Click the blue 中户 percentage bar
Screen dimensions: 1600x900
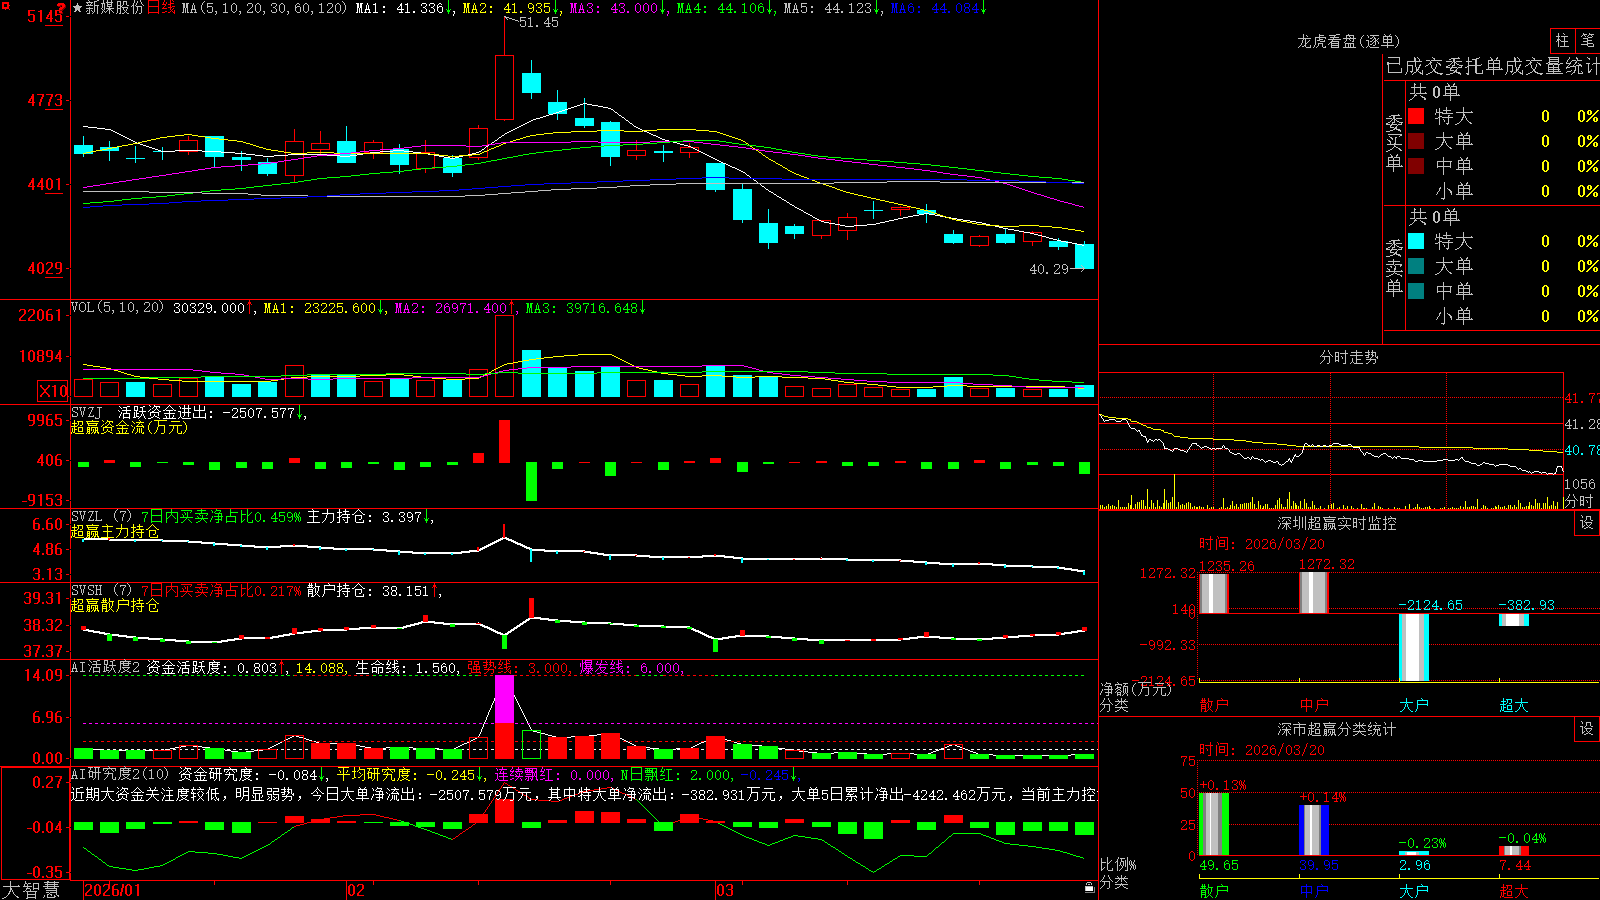[x=1313, y=830]
